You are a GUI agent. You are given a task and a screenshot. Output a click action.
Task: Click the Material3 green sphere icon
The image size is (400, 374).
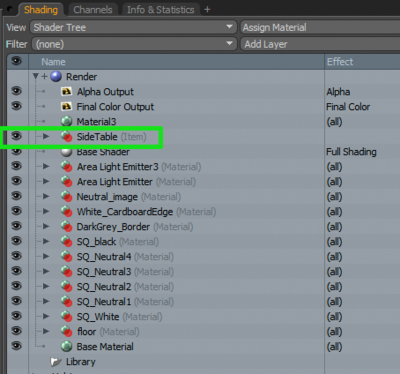pos(67,122)
